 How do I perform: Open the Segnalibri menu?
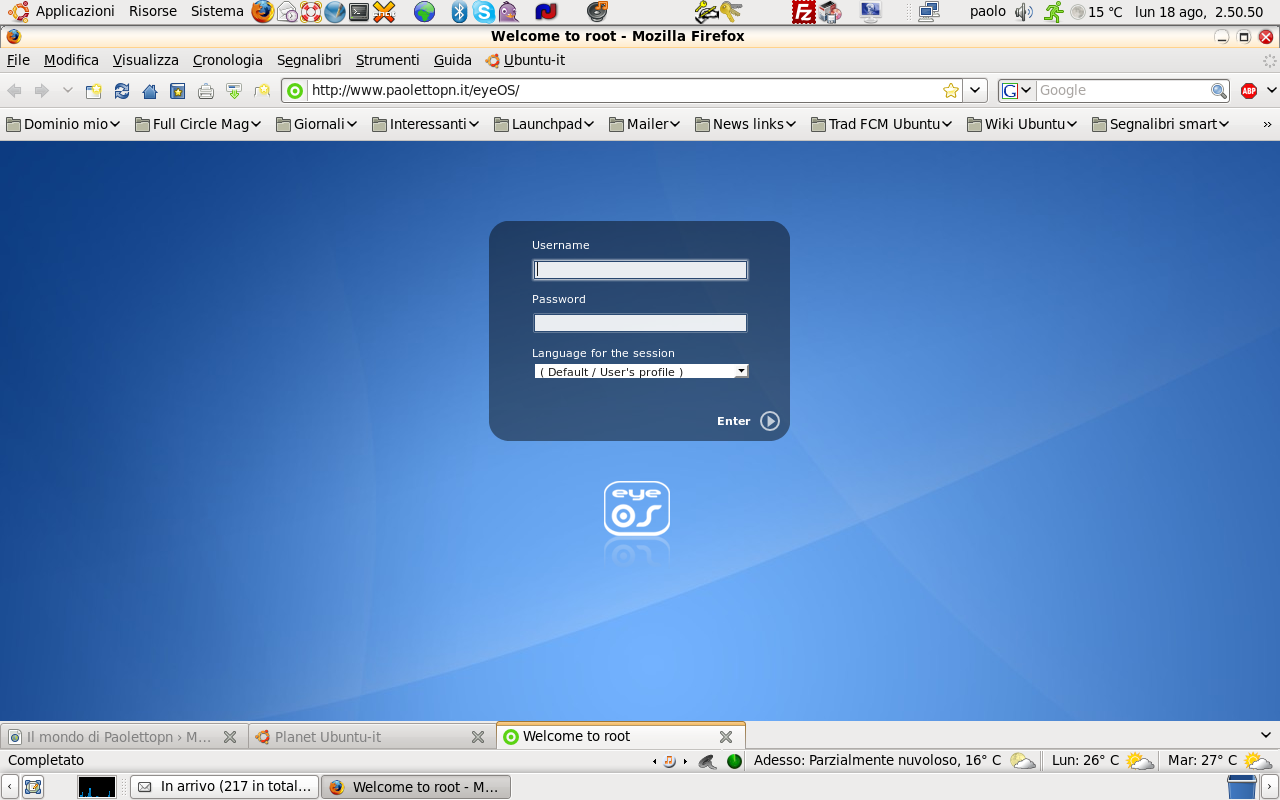click(x=309, y=60)
